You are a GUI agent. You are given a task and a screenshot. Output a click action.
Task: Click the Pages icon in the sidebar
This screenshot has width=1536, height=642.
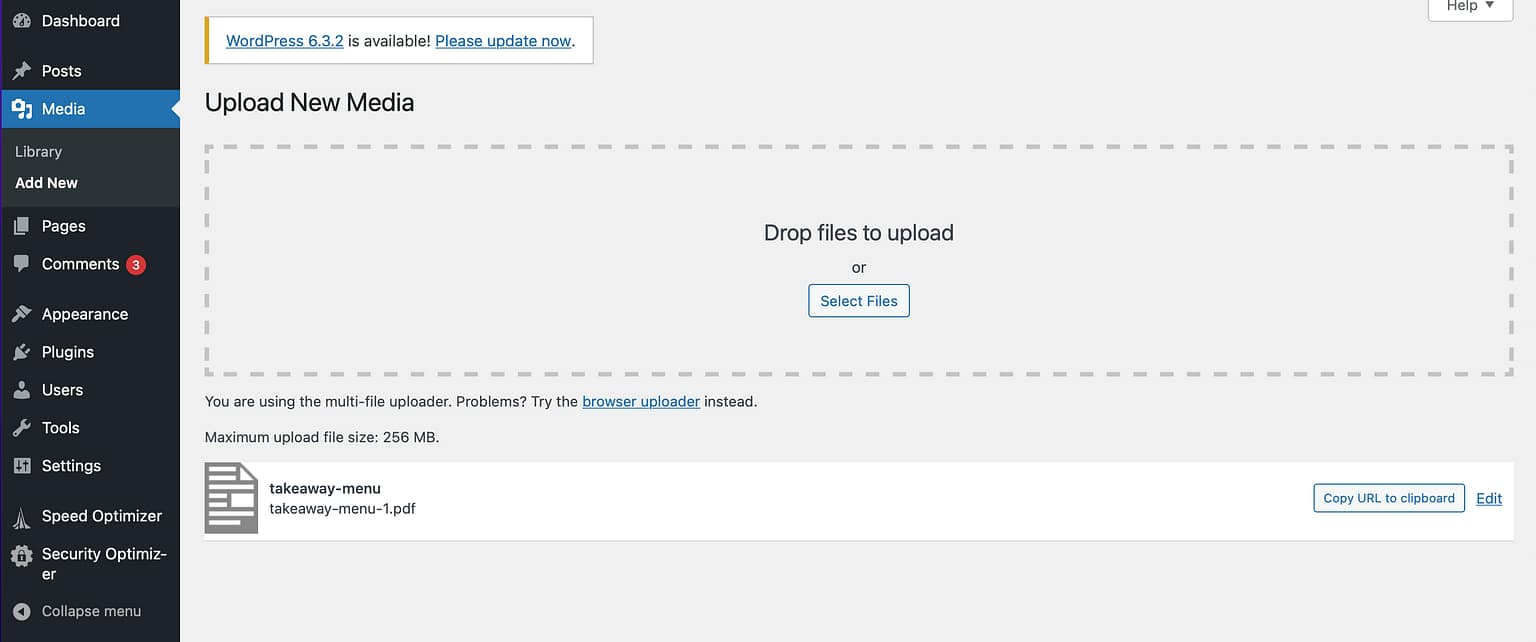click(x=22, y=225)
